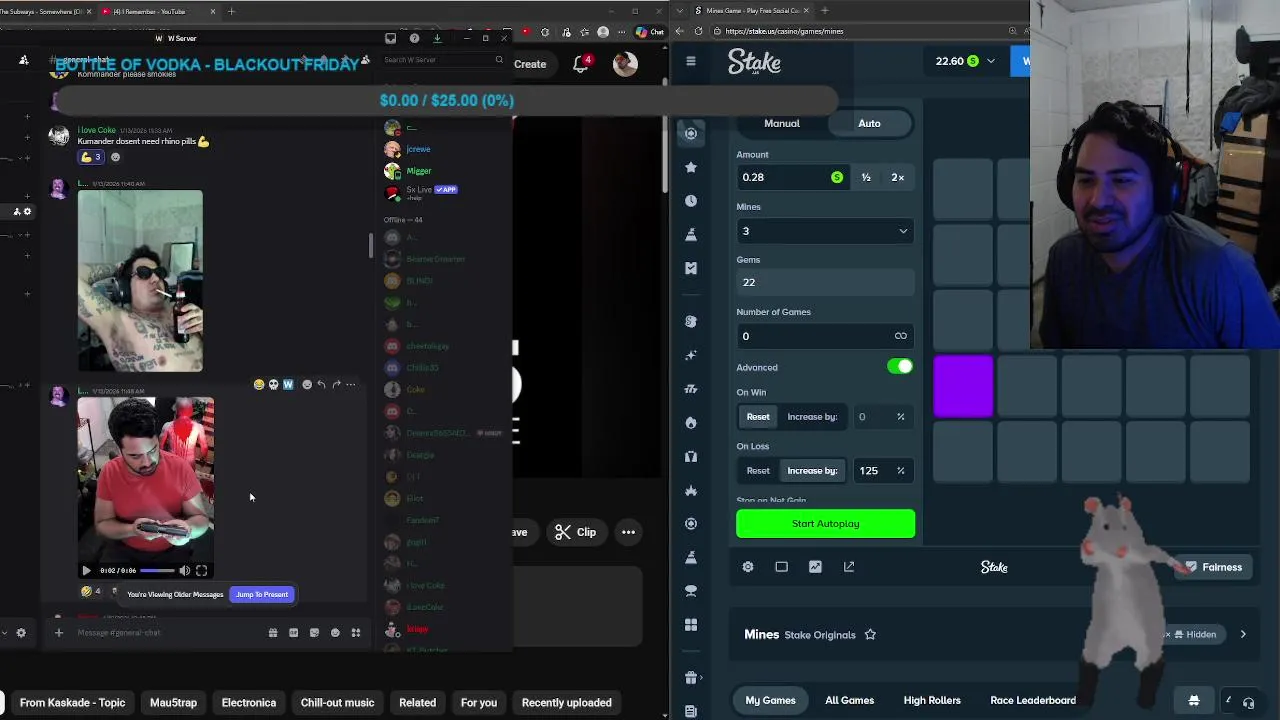Open YouTube more actions three-dot button
The image size is (1280, 720).
point(628,532)
